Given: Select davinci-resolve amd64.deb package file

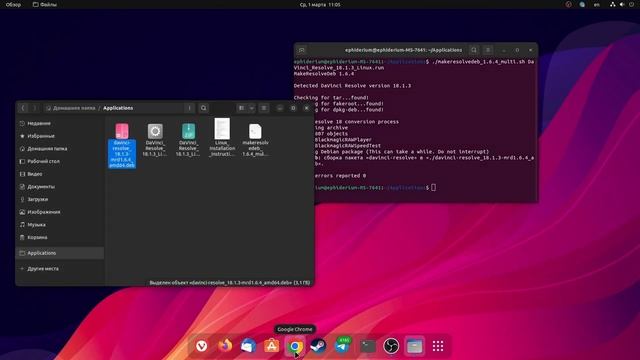Looking at the screenshot, I should click(x=122, y=146).
